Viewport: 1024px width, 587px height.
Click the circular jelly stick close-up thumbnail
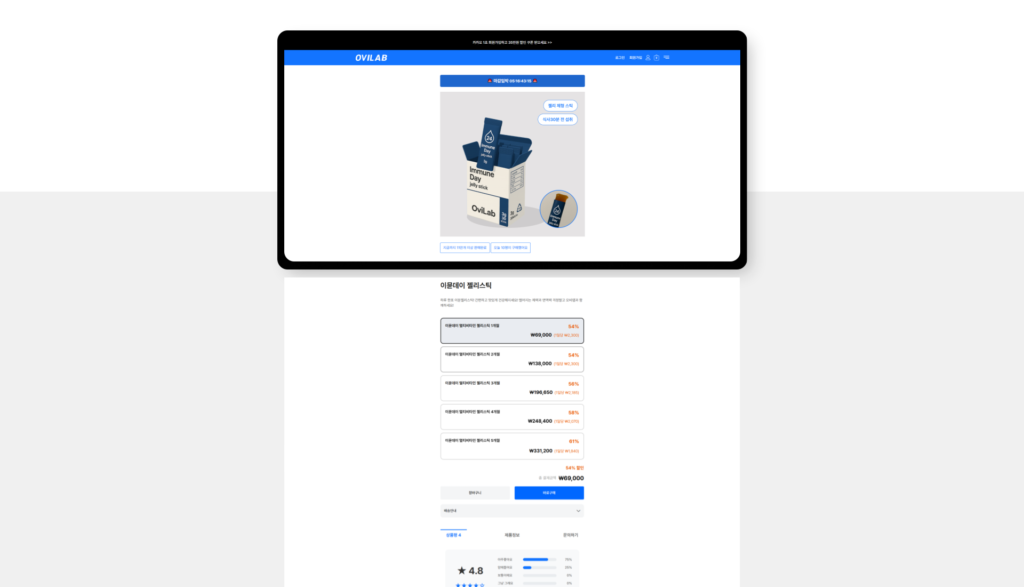(x=558, y=210)
